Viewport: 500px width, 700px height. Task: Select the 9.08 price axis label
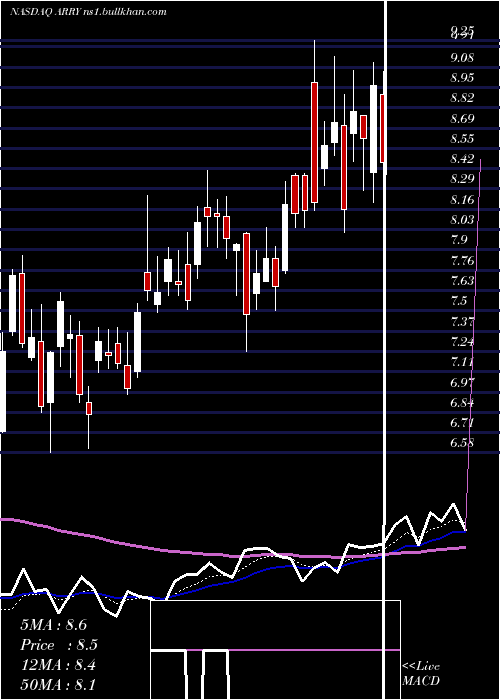point(462,58)
